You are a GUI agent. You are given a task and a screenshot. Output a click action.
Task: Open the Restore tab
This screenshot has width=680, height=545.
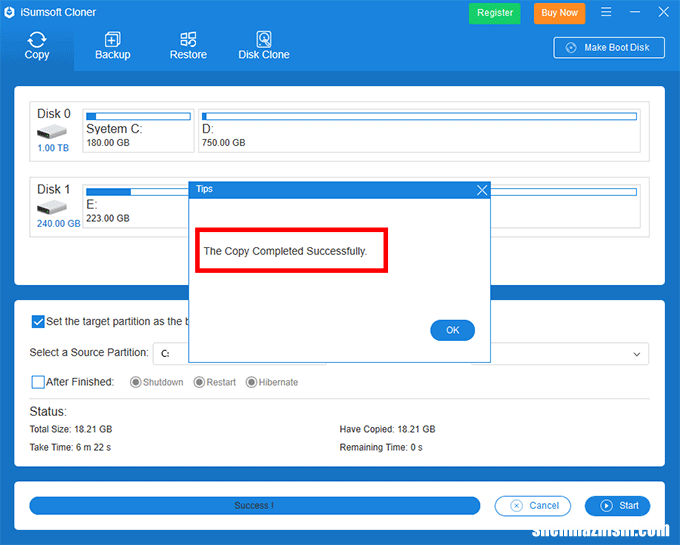tap(188, 46)
